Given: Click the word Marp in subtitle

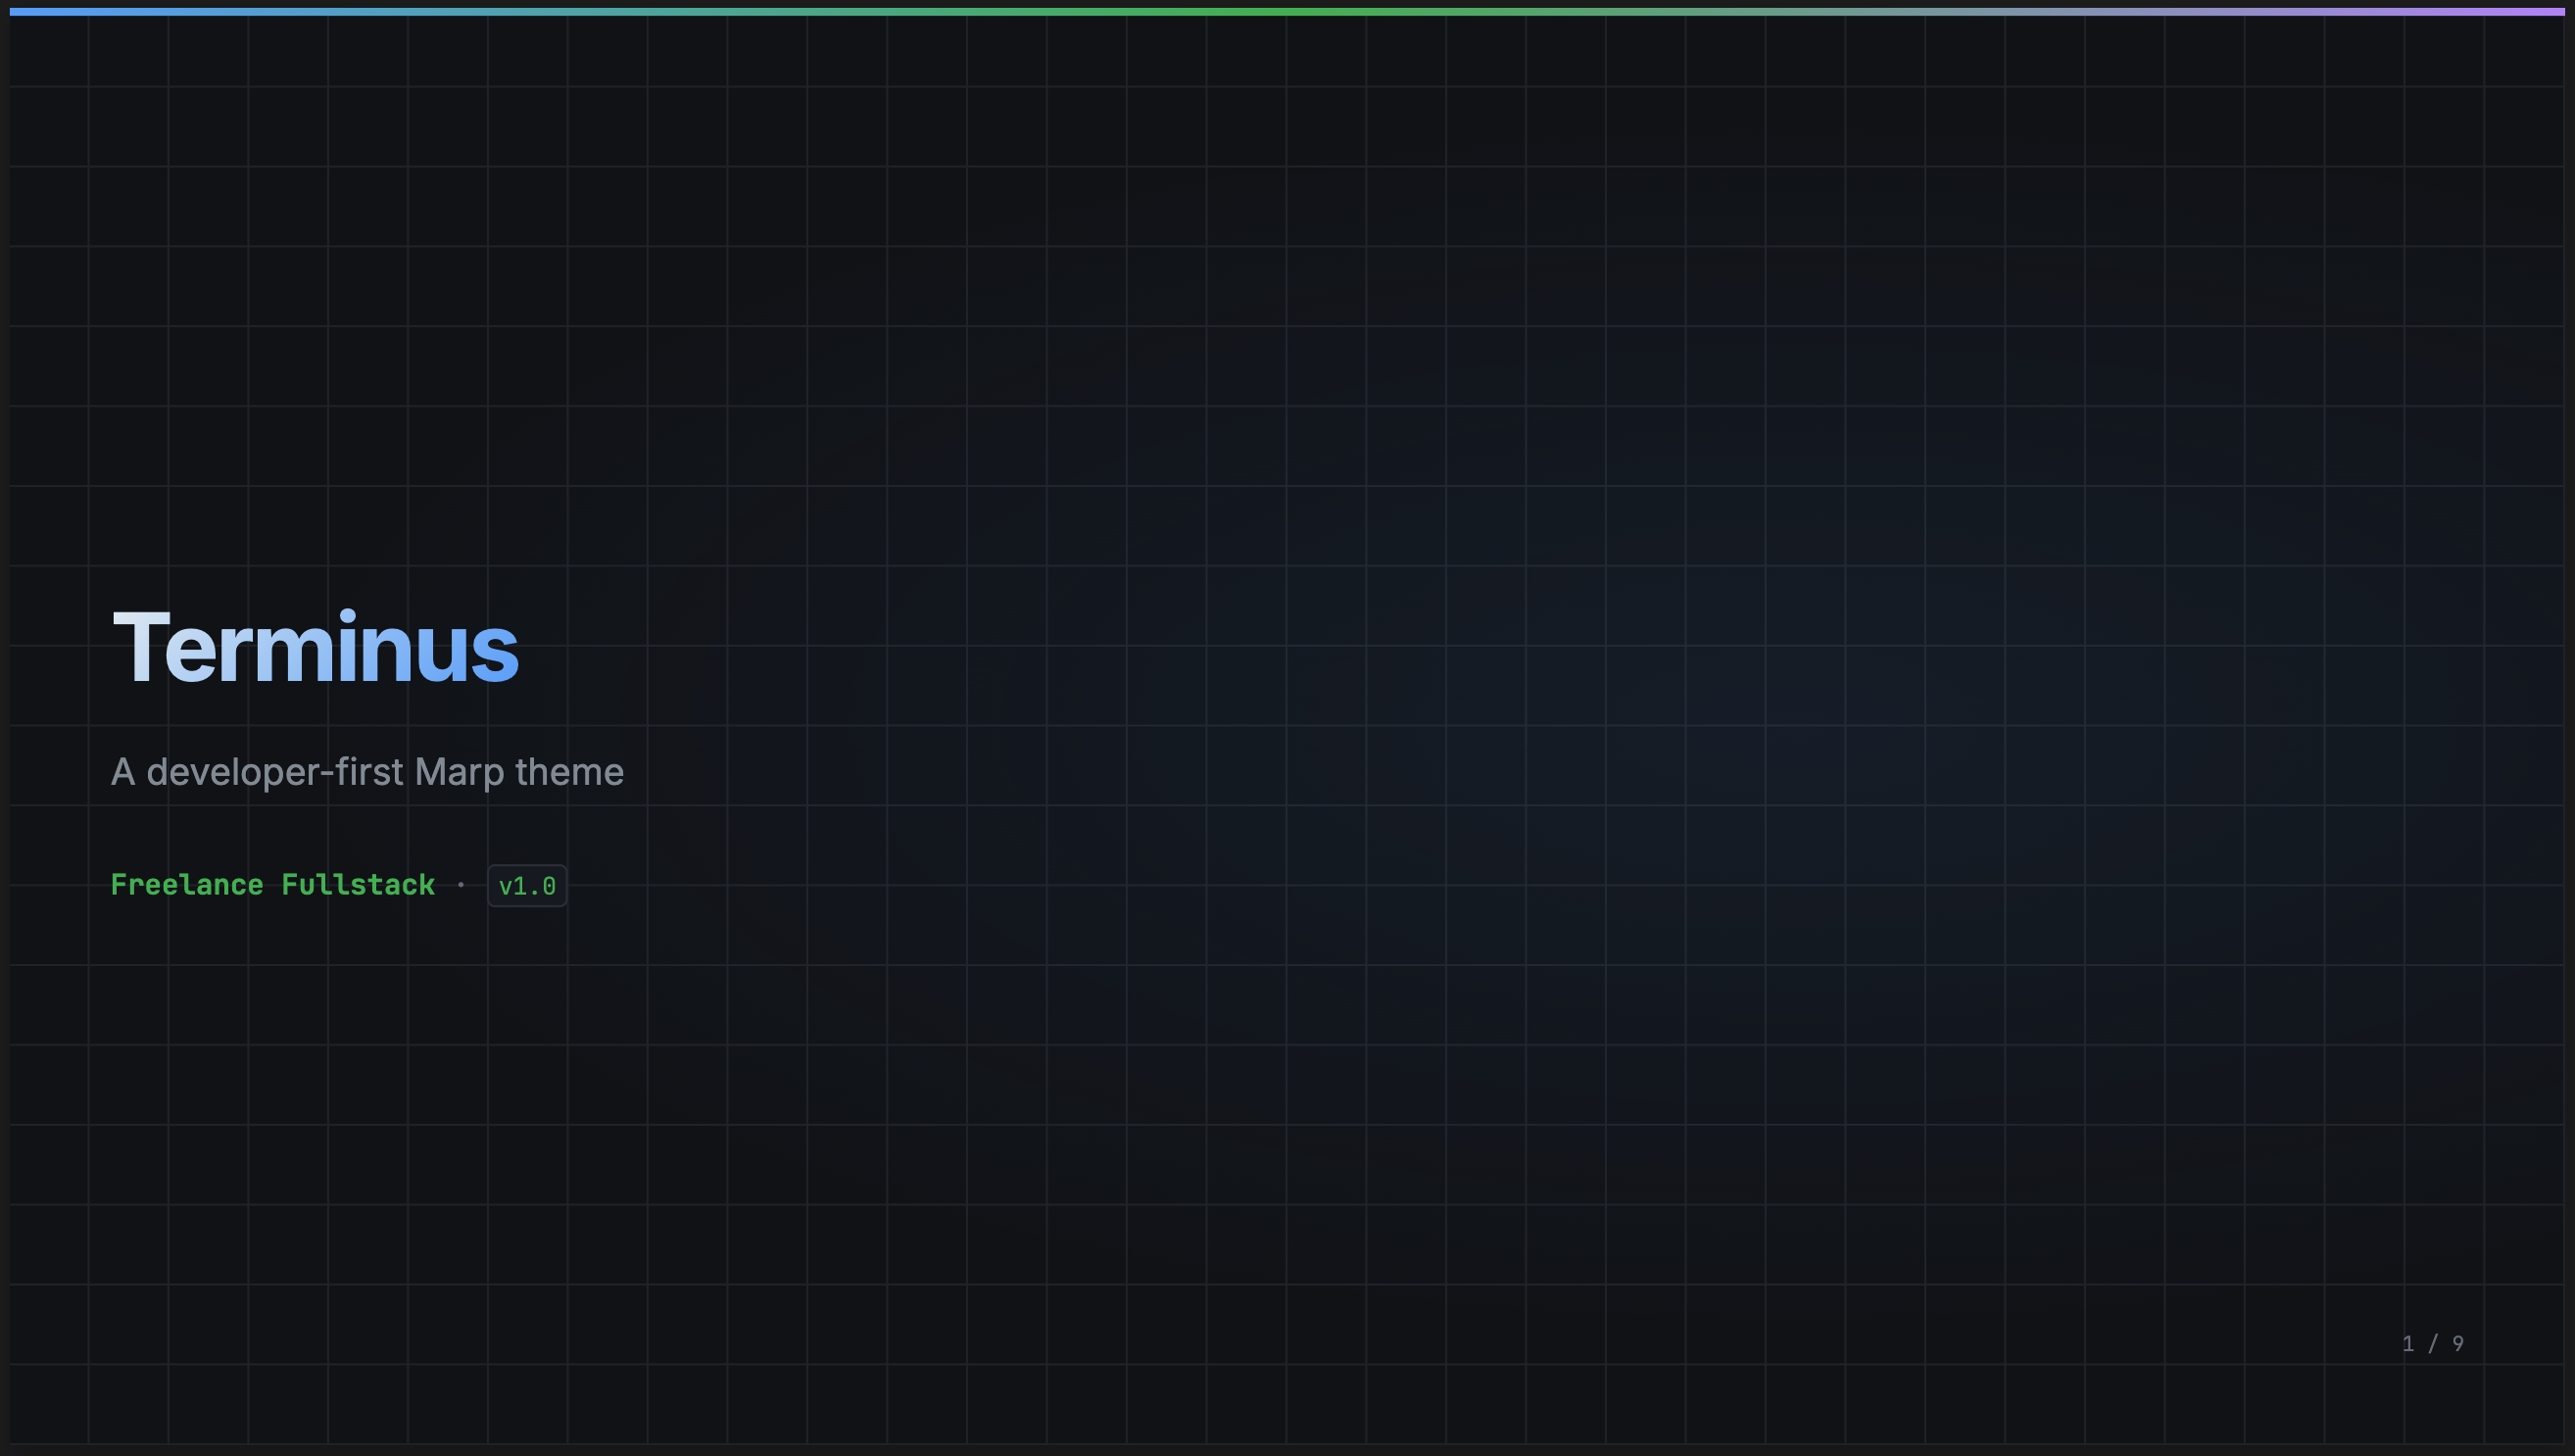Looking at the screenshot, I should pos(459,773).
